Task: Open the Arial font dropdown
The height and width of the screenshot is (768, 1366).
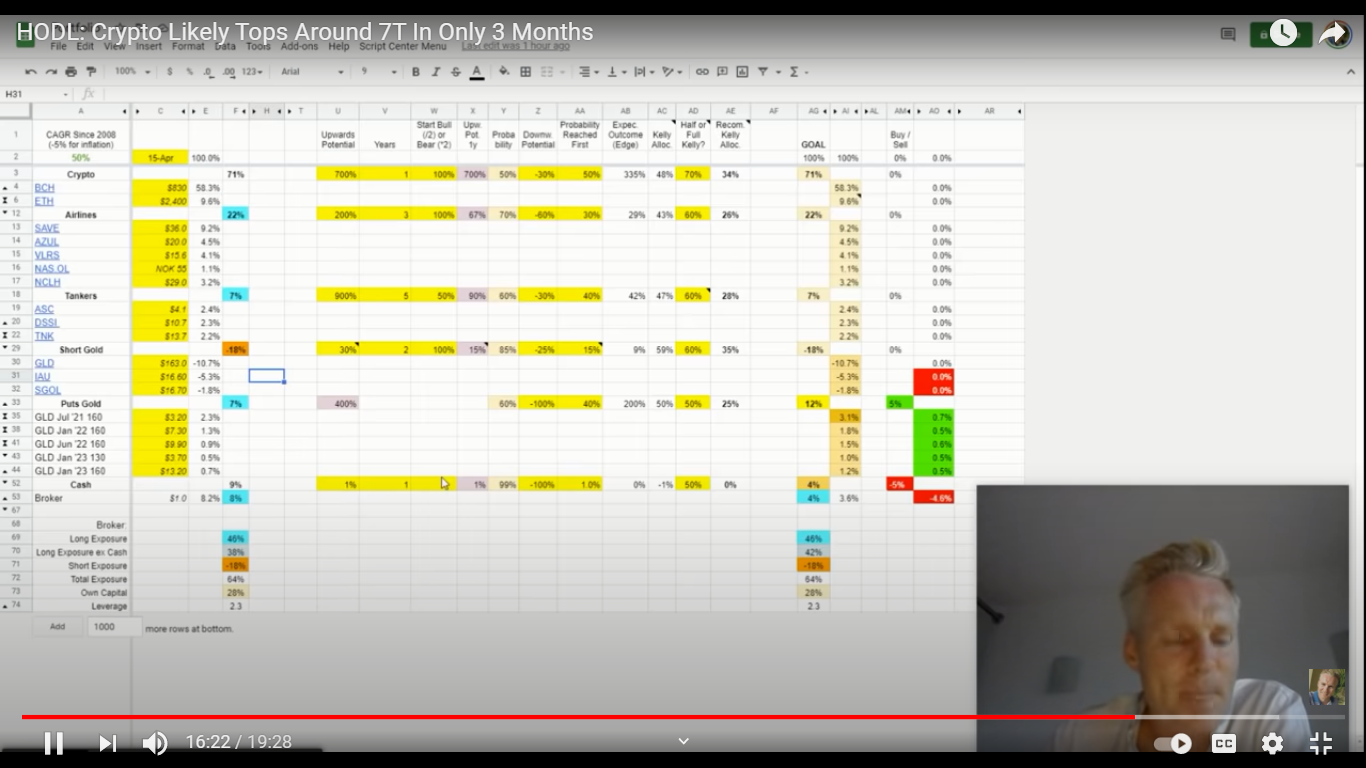Action: [312, 72]
